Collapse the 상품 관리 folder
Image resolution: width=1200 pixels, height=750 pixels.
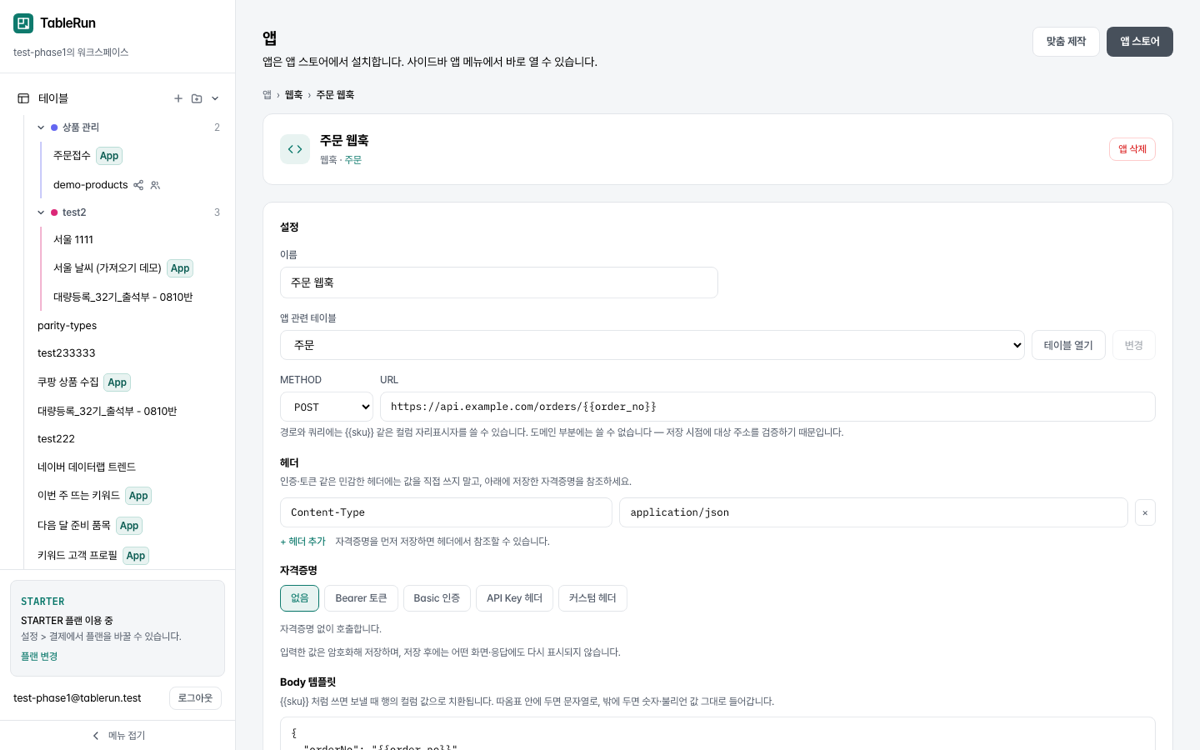[x=41, y=127]
